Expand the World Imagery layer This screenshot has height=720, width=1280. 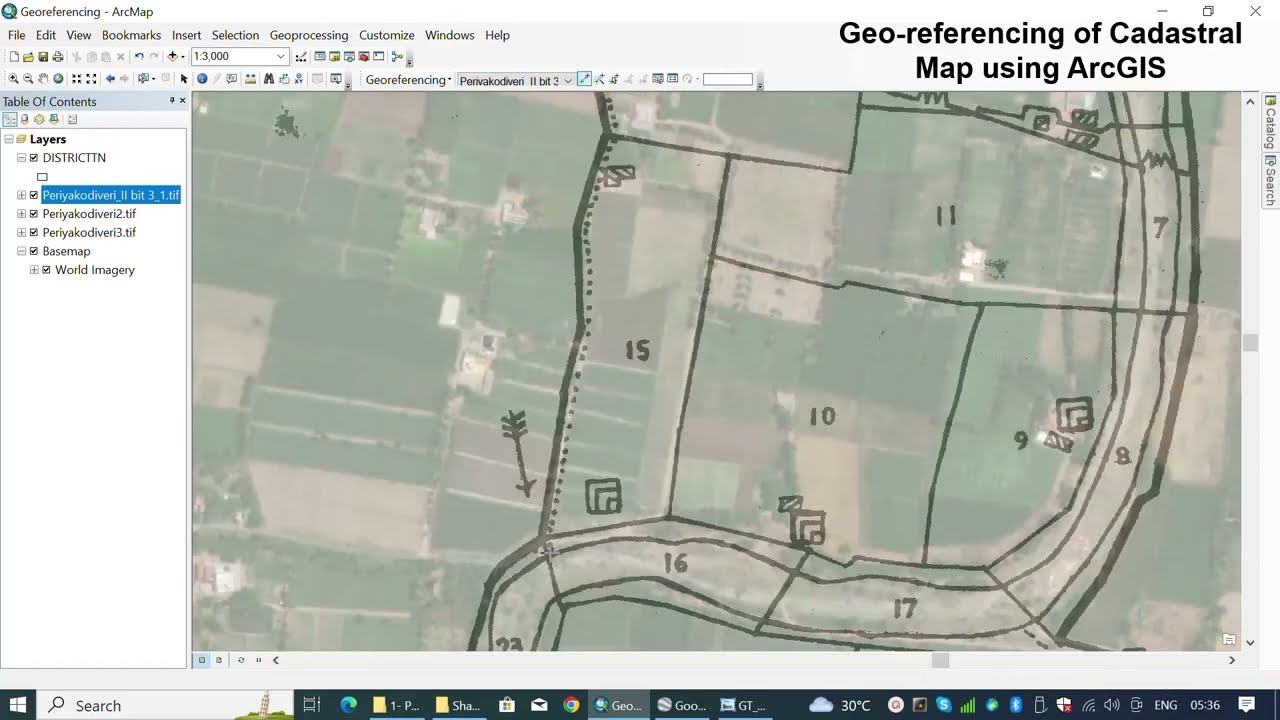34,270
